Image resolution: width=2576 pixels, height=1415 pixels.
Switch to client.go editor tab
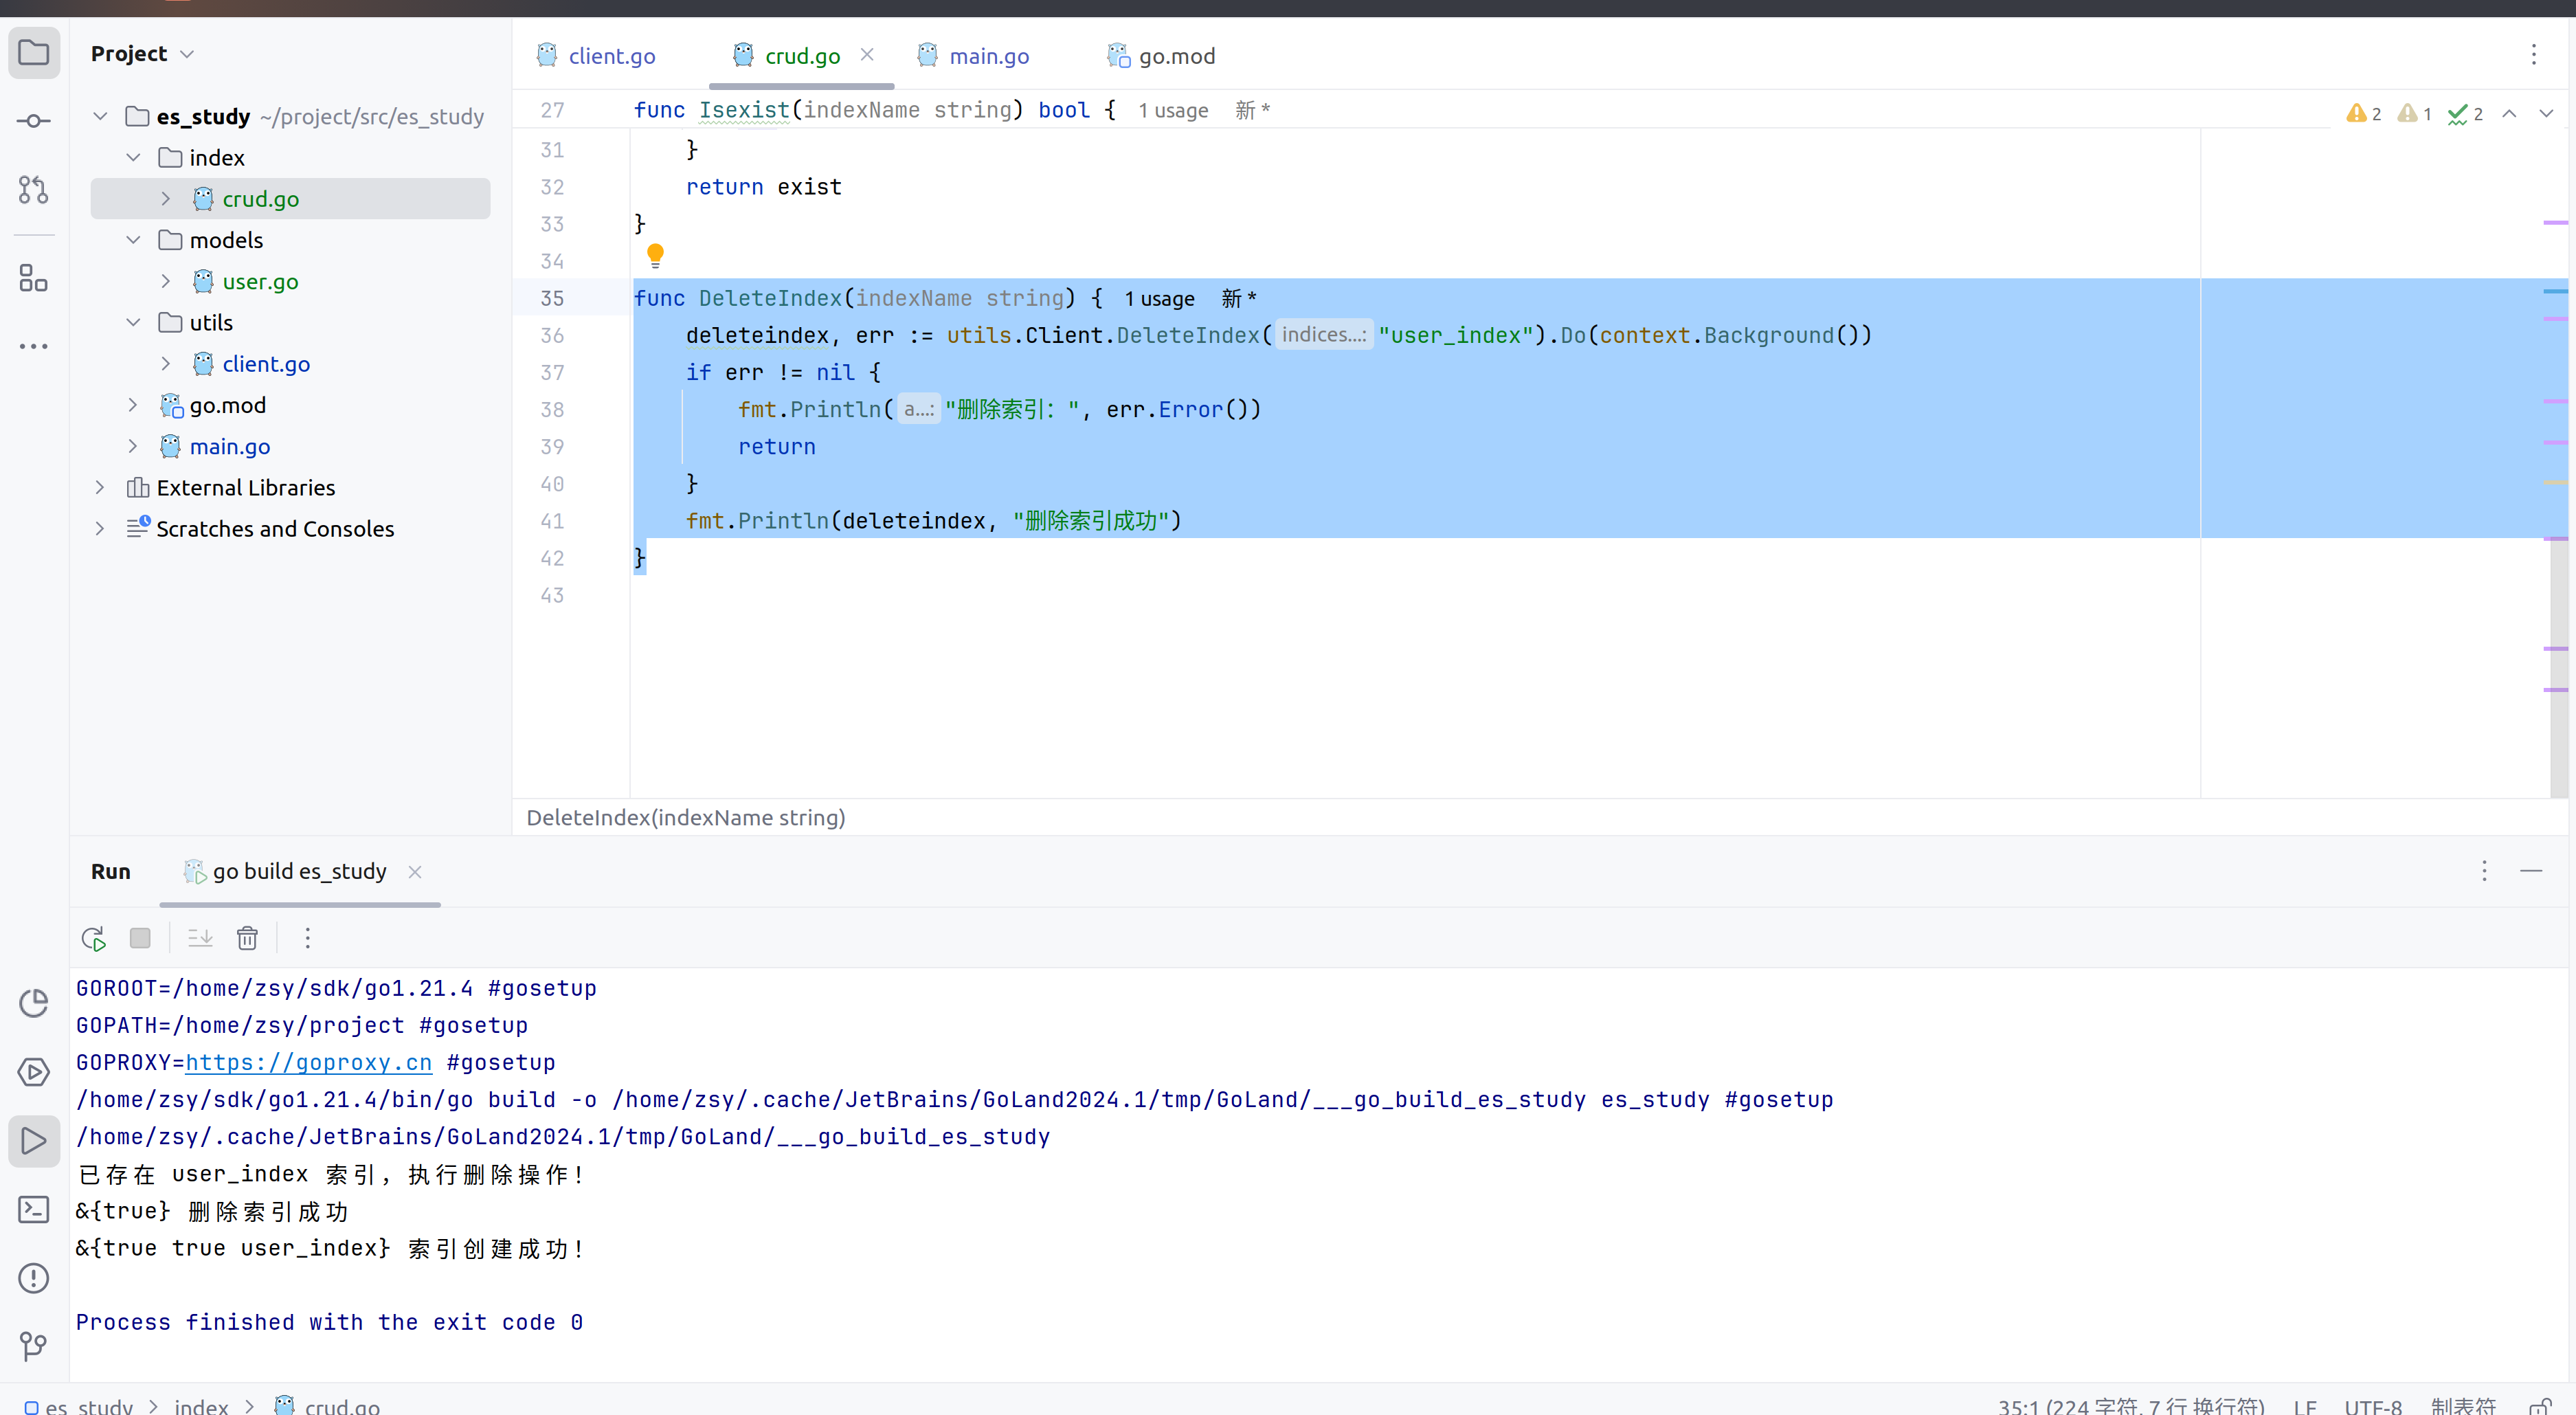pyautogui.click(x=596, y=56)
